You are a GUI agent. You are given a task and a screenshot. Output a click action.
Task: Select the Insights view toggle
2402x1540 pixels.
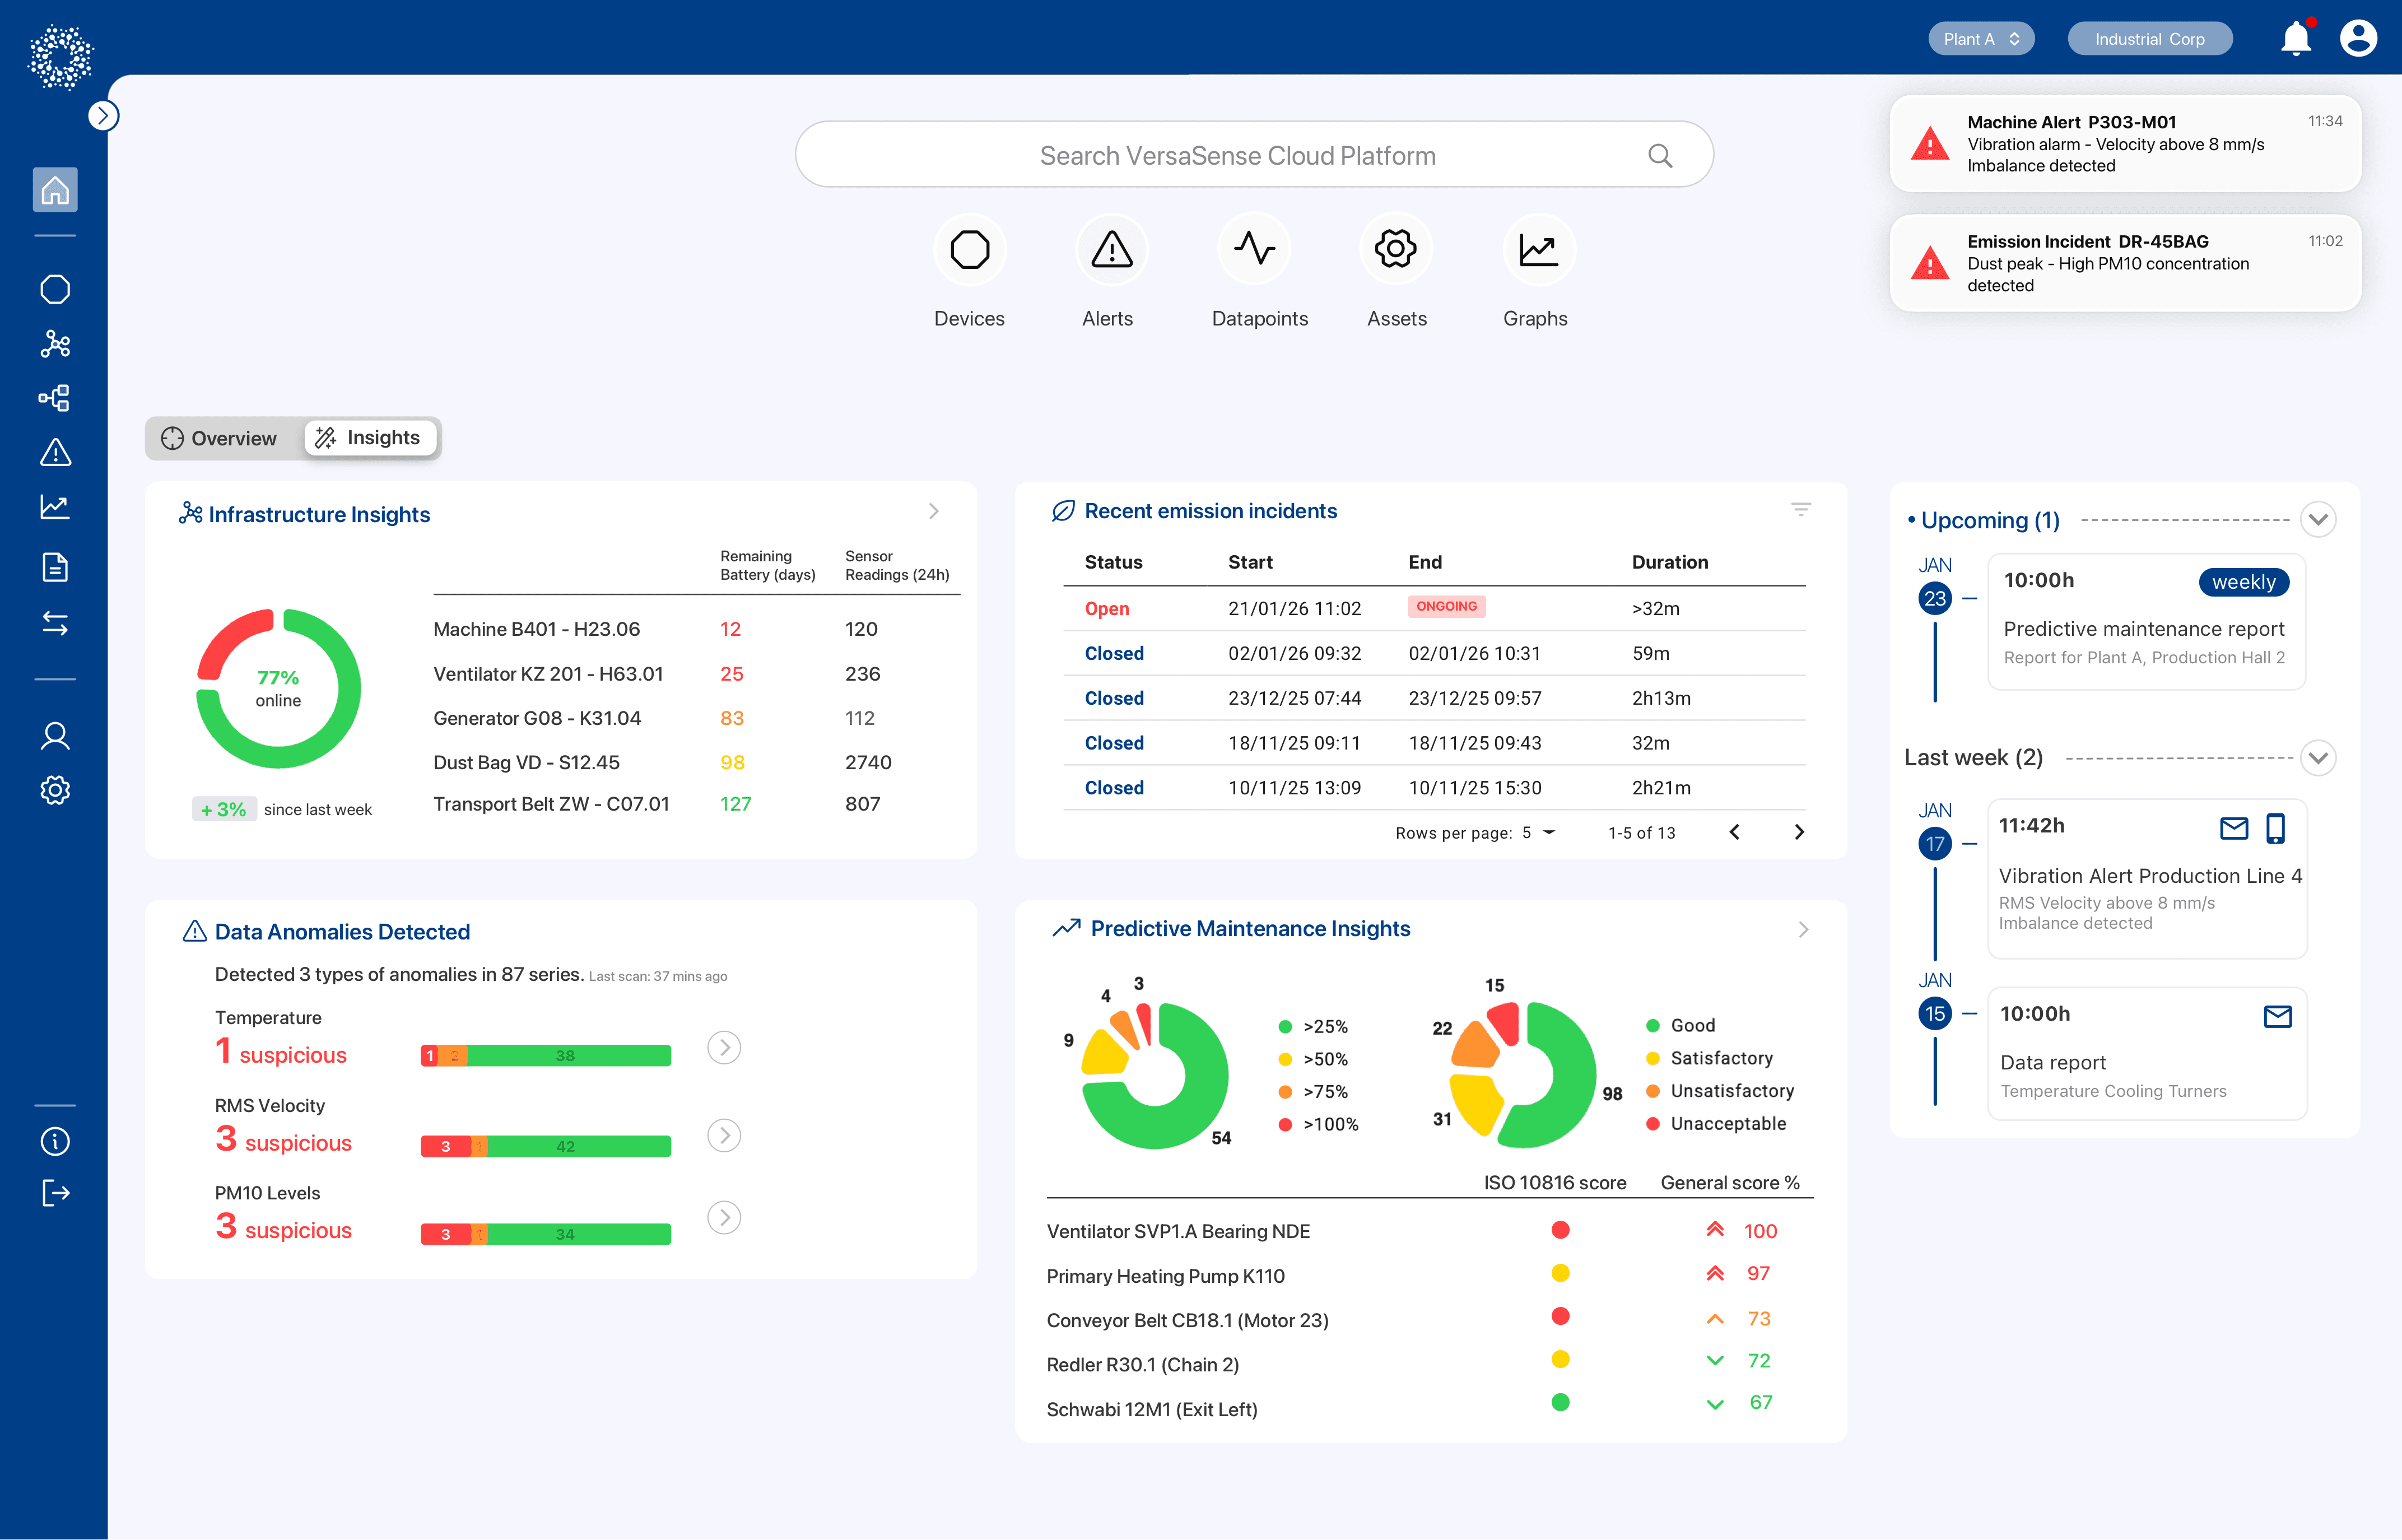click(369, 438)
